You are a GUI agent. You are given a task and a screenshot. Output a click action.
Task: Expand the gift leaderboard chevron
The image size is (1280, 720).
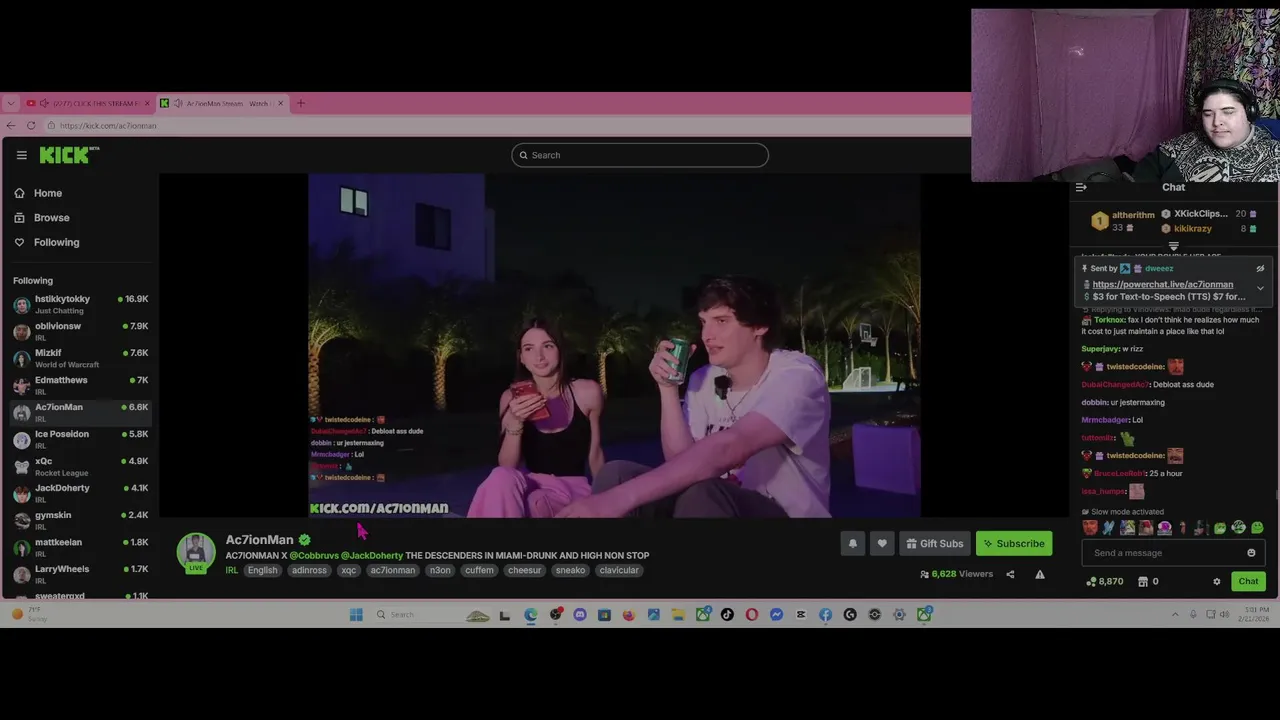[x=1173, y=245]
